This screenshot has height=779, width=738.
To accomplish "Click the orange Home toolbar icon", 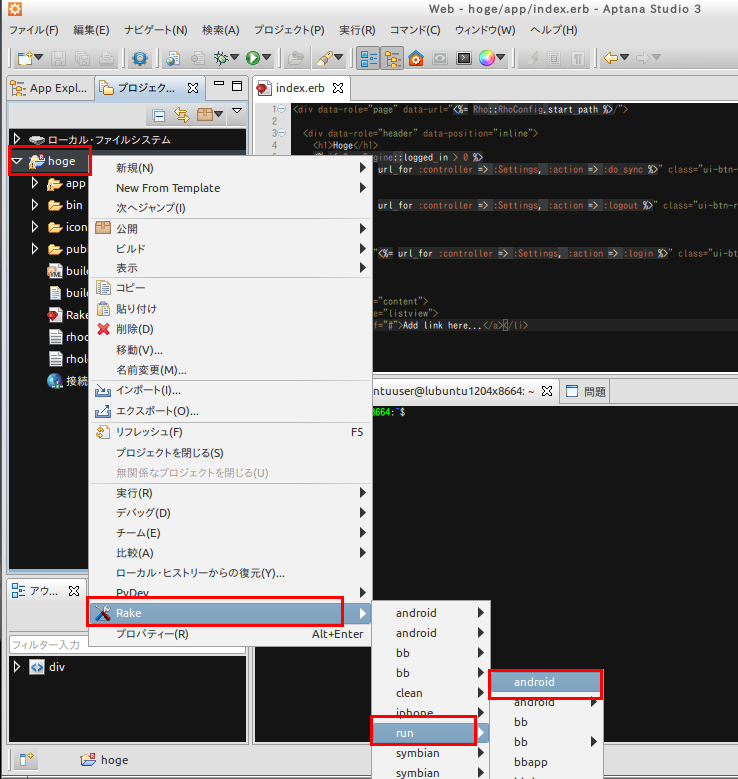I will (416, 58).
